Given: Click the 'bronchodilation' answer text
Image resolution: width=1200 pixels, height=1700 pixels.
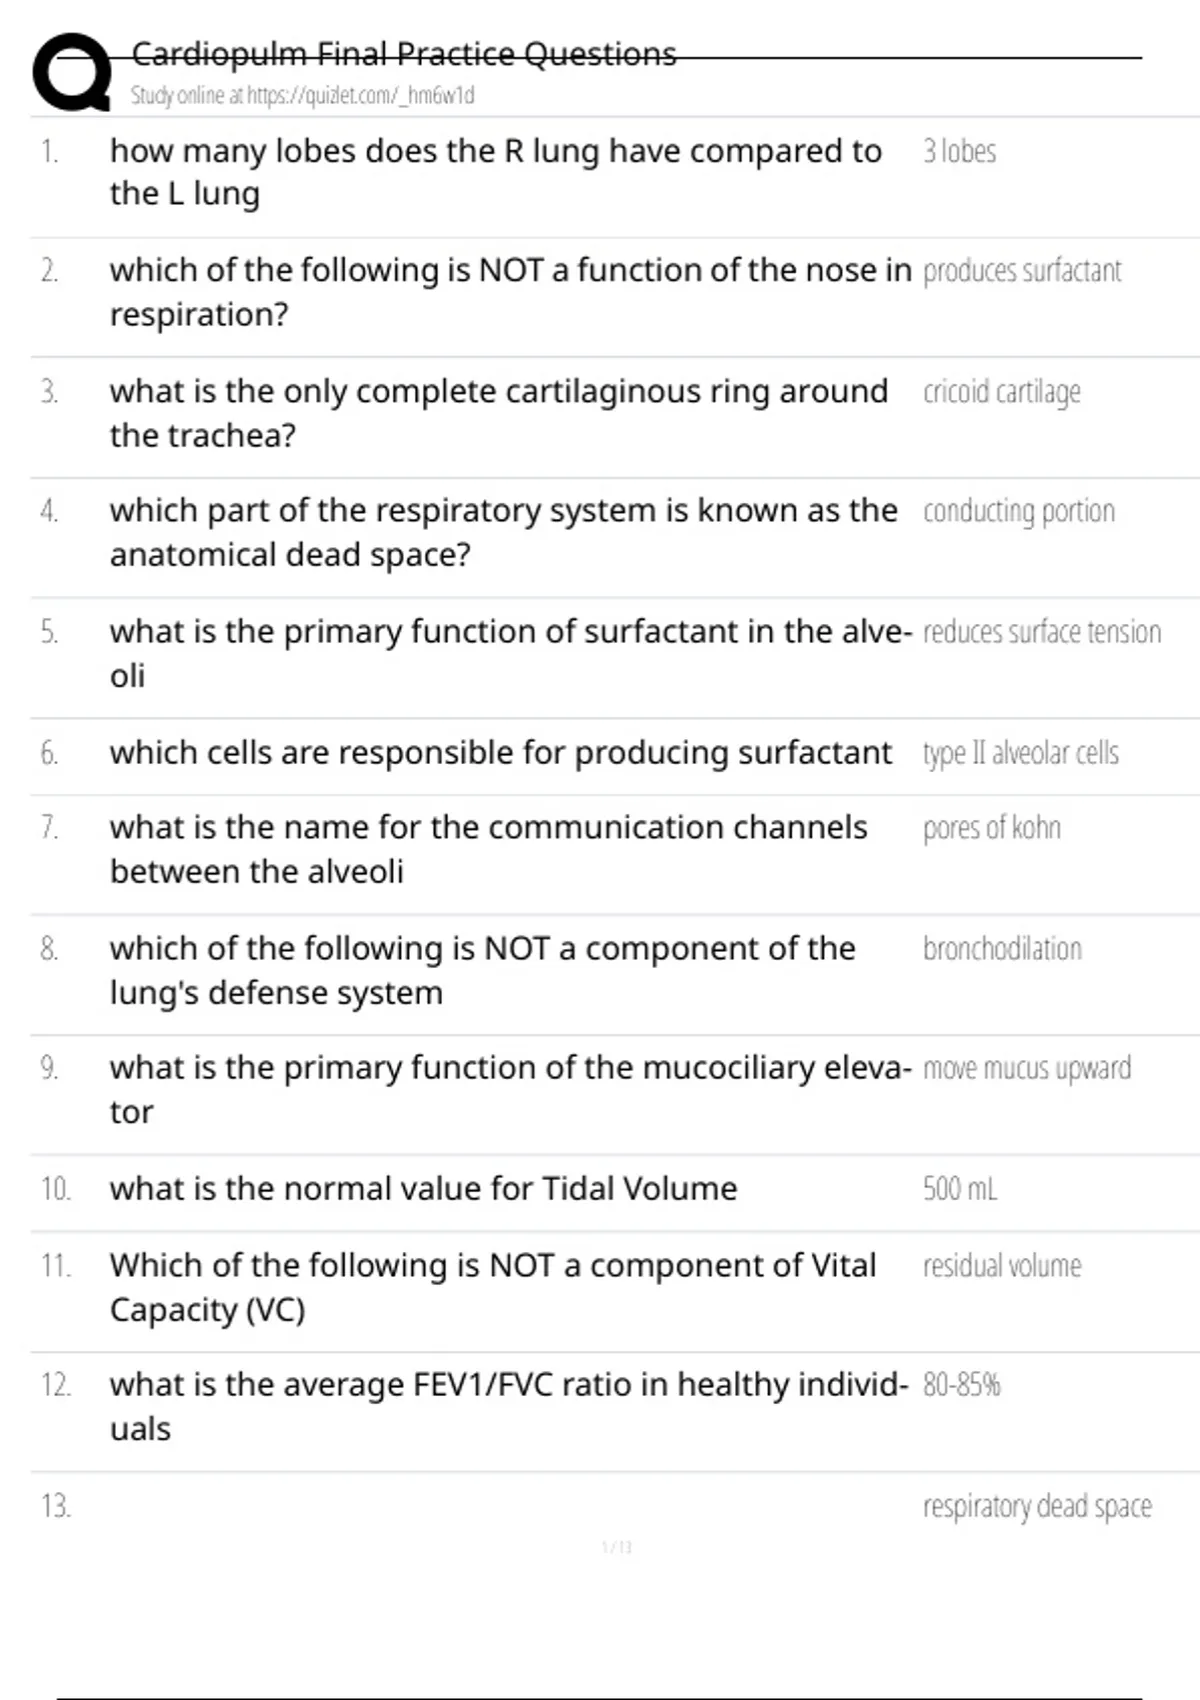Looking at the screenshot, I should click(x=1002, y=949).
